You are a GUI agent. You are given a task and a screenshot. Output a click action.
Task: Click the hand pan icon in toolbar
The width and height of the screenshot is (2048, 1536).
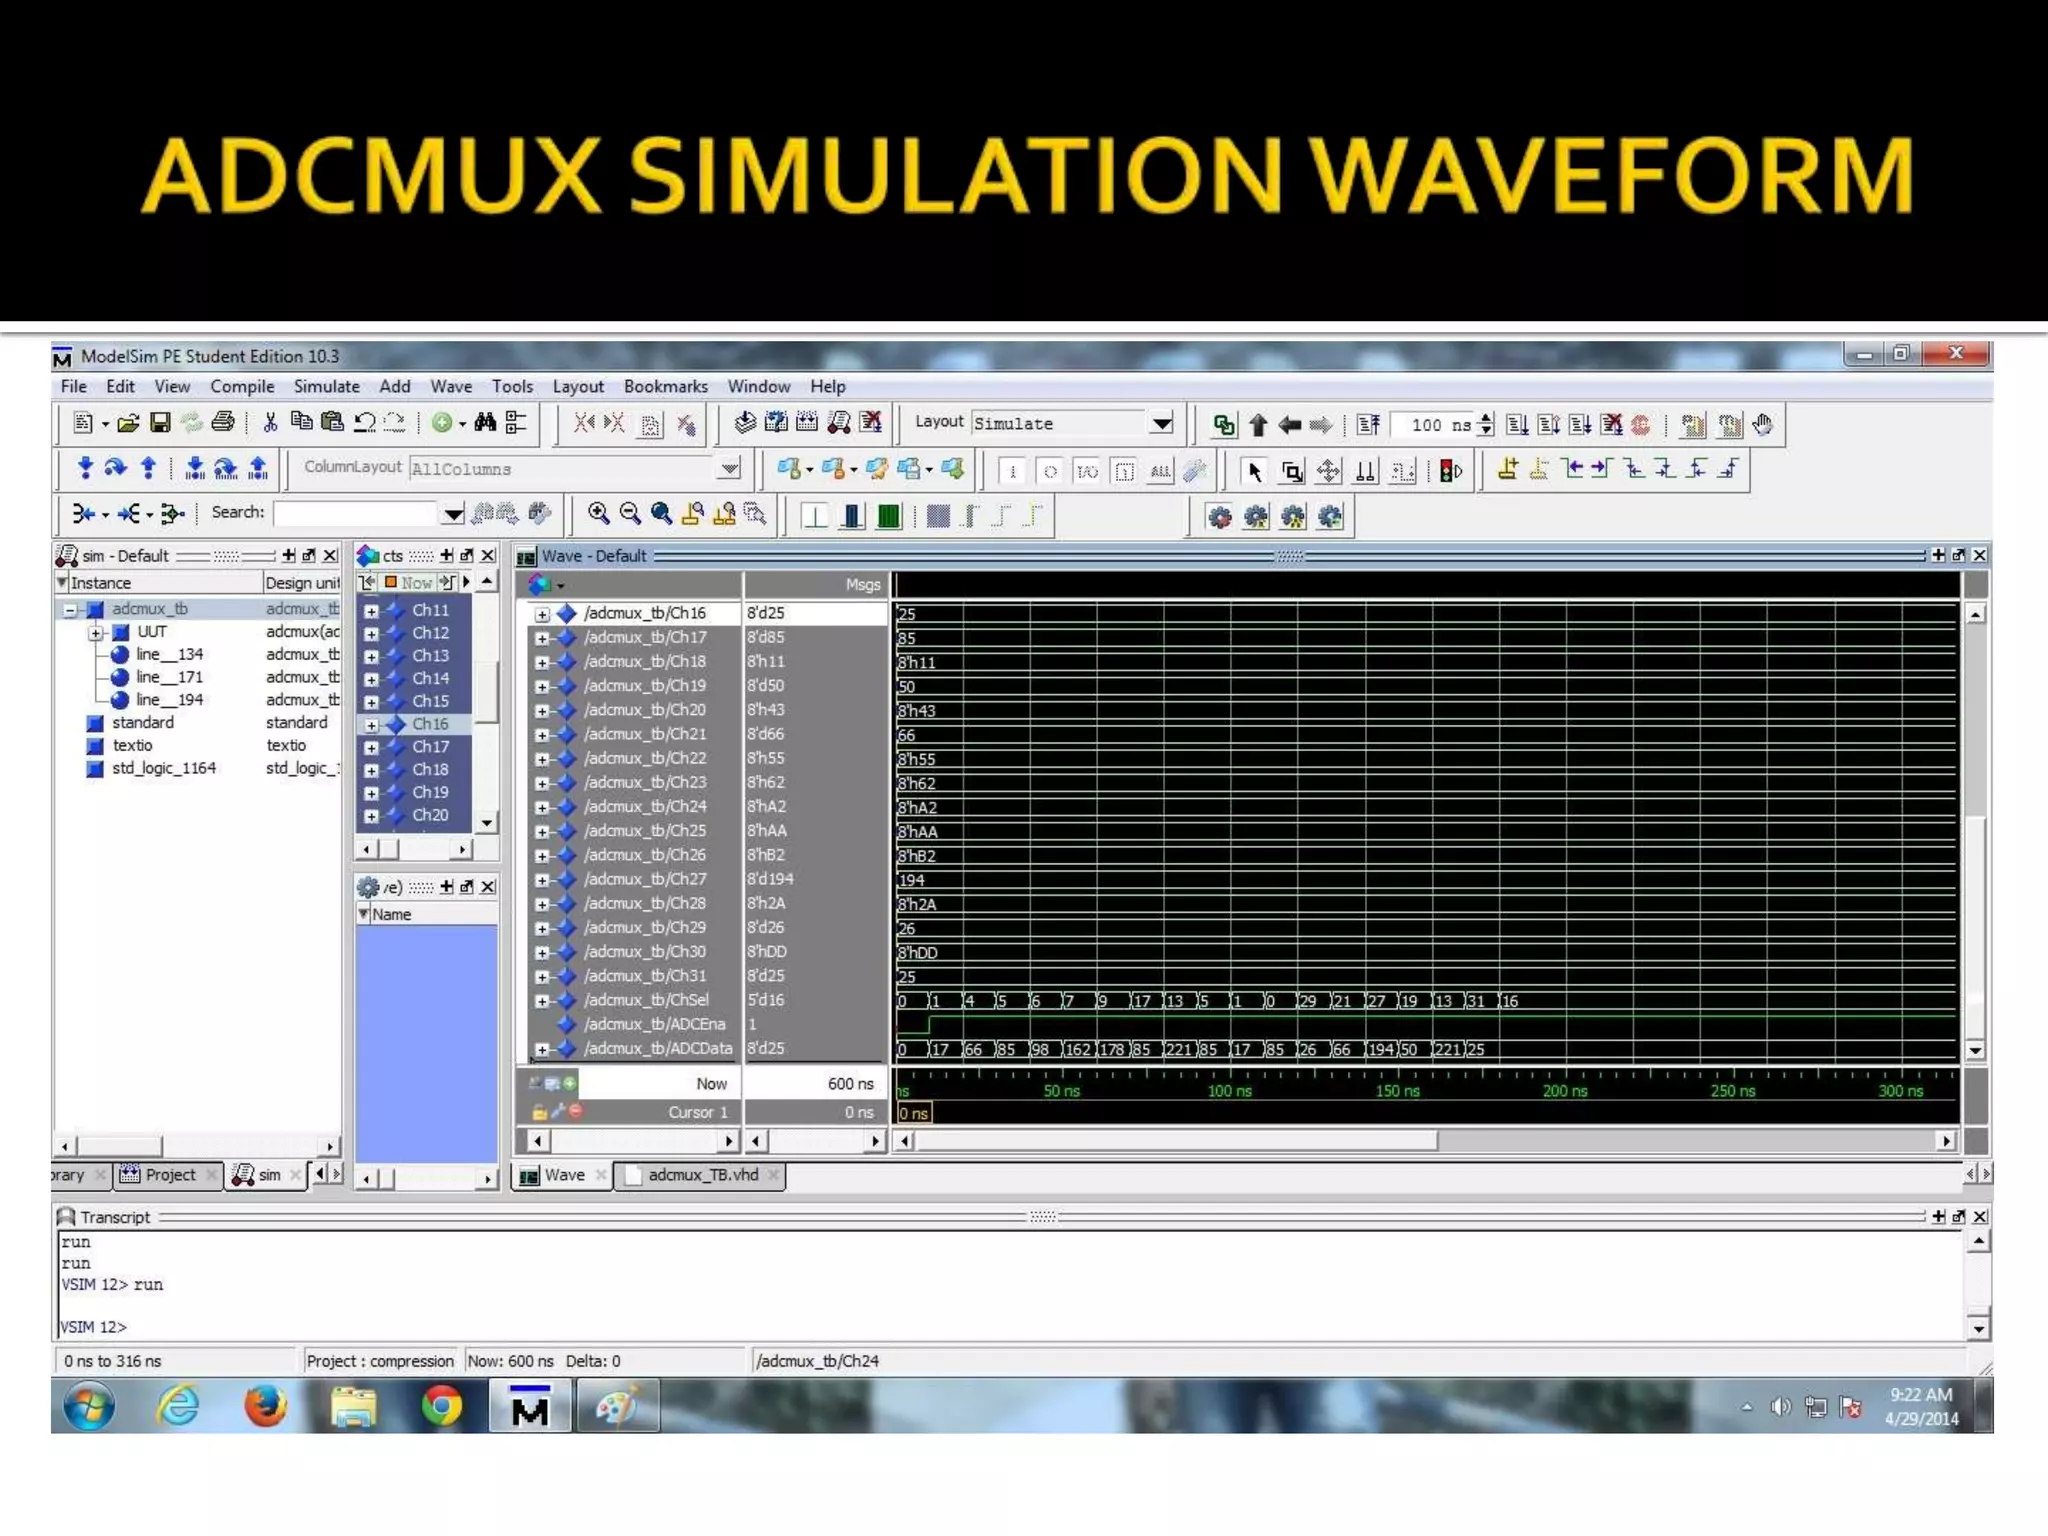coord(1762,425)
